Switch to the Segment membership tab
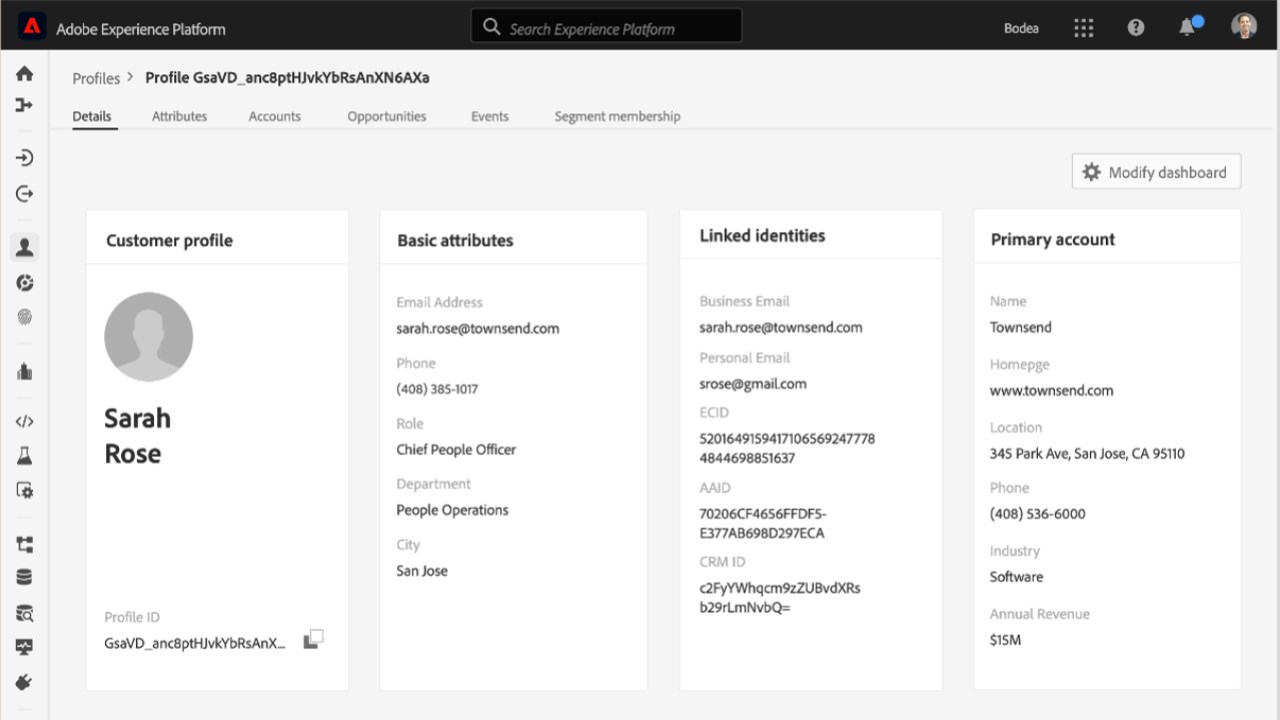The width and height of the screenshot is (1280, 720). tap(617, 116)
